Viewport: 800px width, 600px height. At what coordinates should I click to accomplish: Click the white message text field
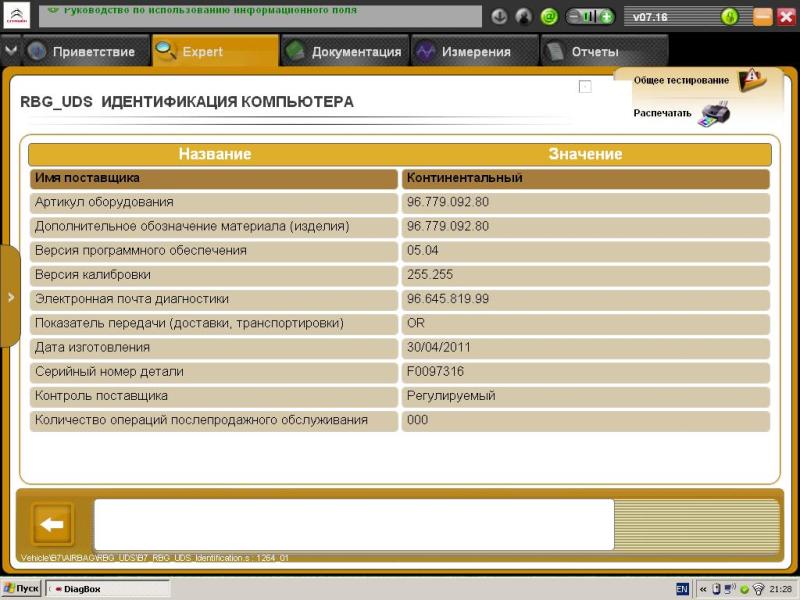click(x=354, y=524)
